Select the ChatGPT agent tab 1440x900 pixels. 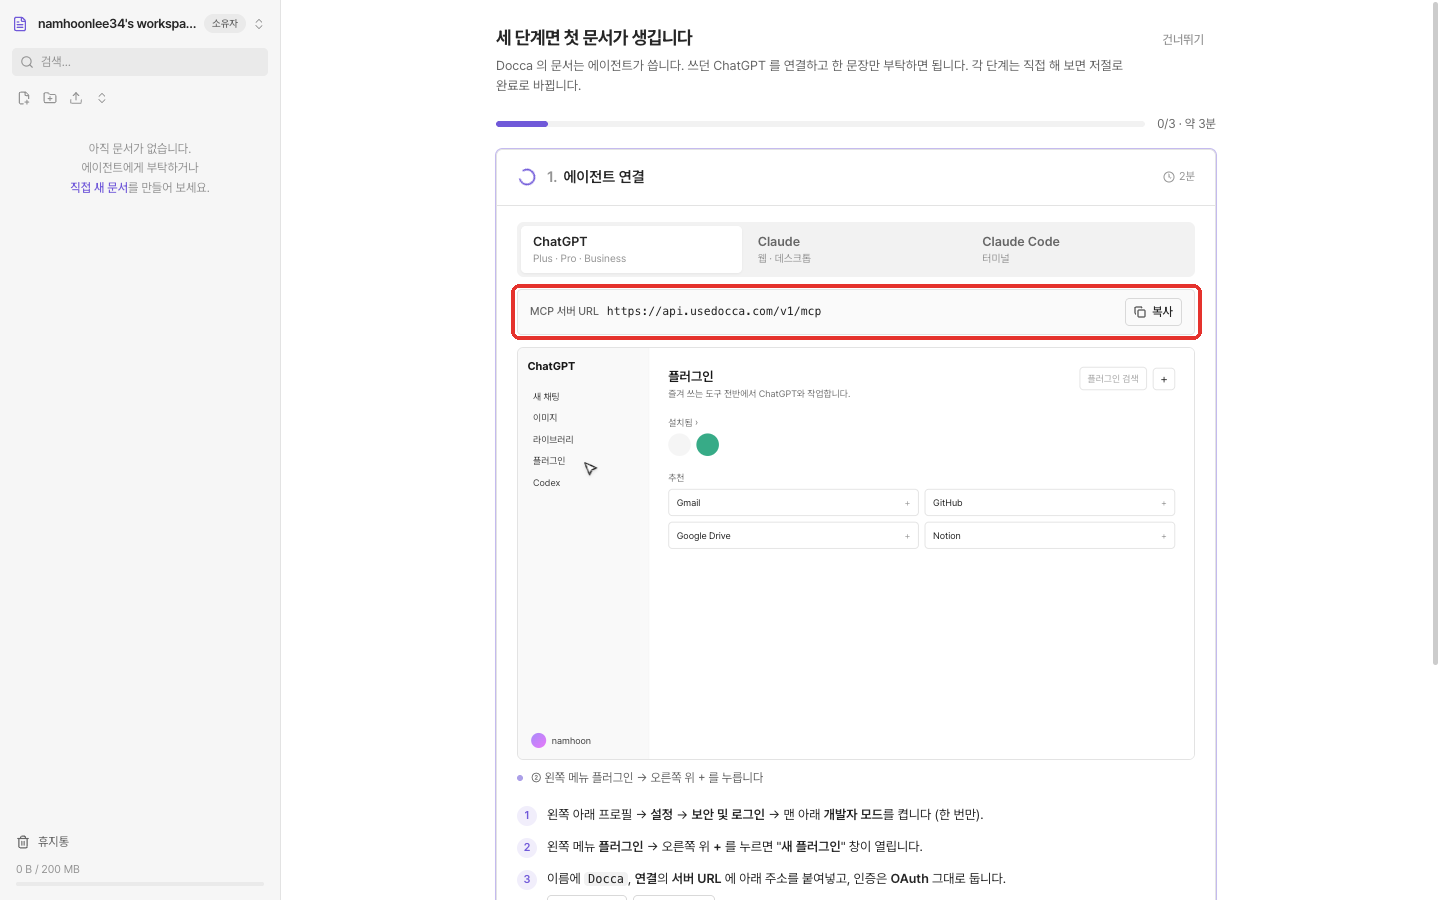coord(631,249)
